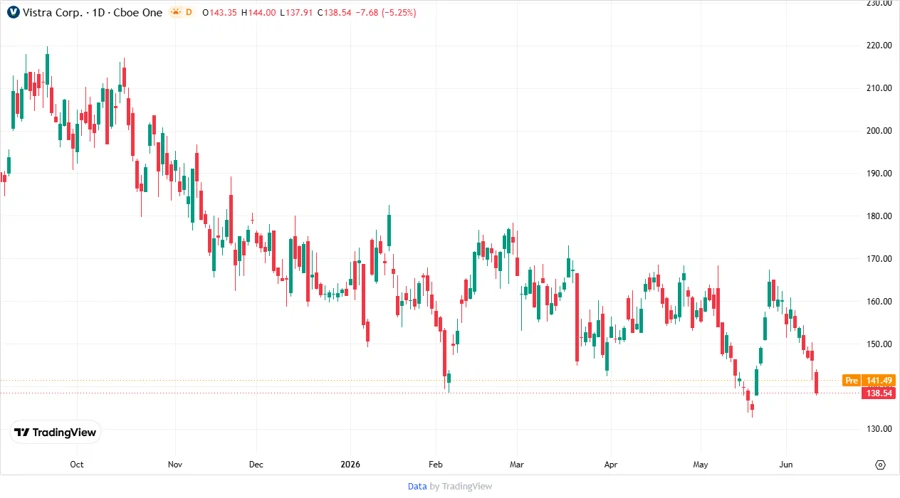
Task: Click the 150.00 price axis label
Action: pos(879,344)
